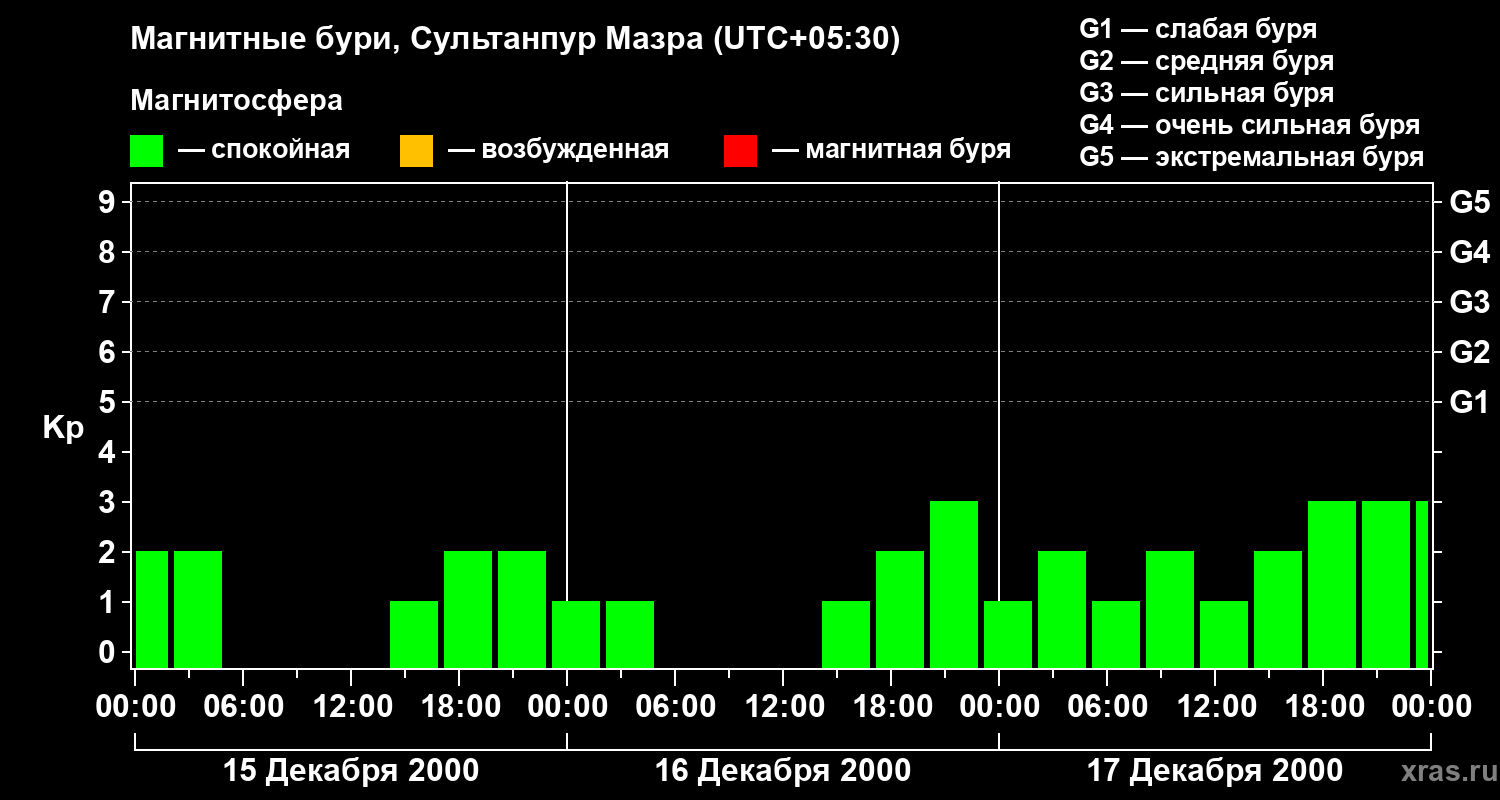This screenshot has height=800, width=1500.
Task: Click the red 'магнитная буря' legend swatch
Action: coord(740,151)
